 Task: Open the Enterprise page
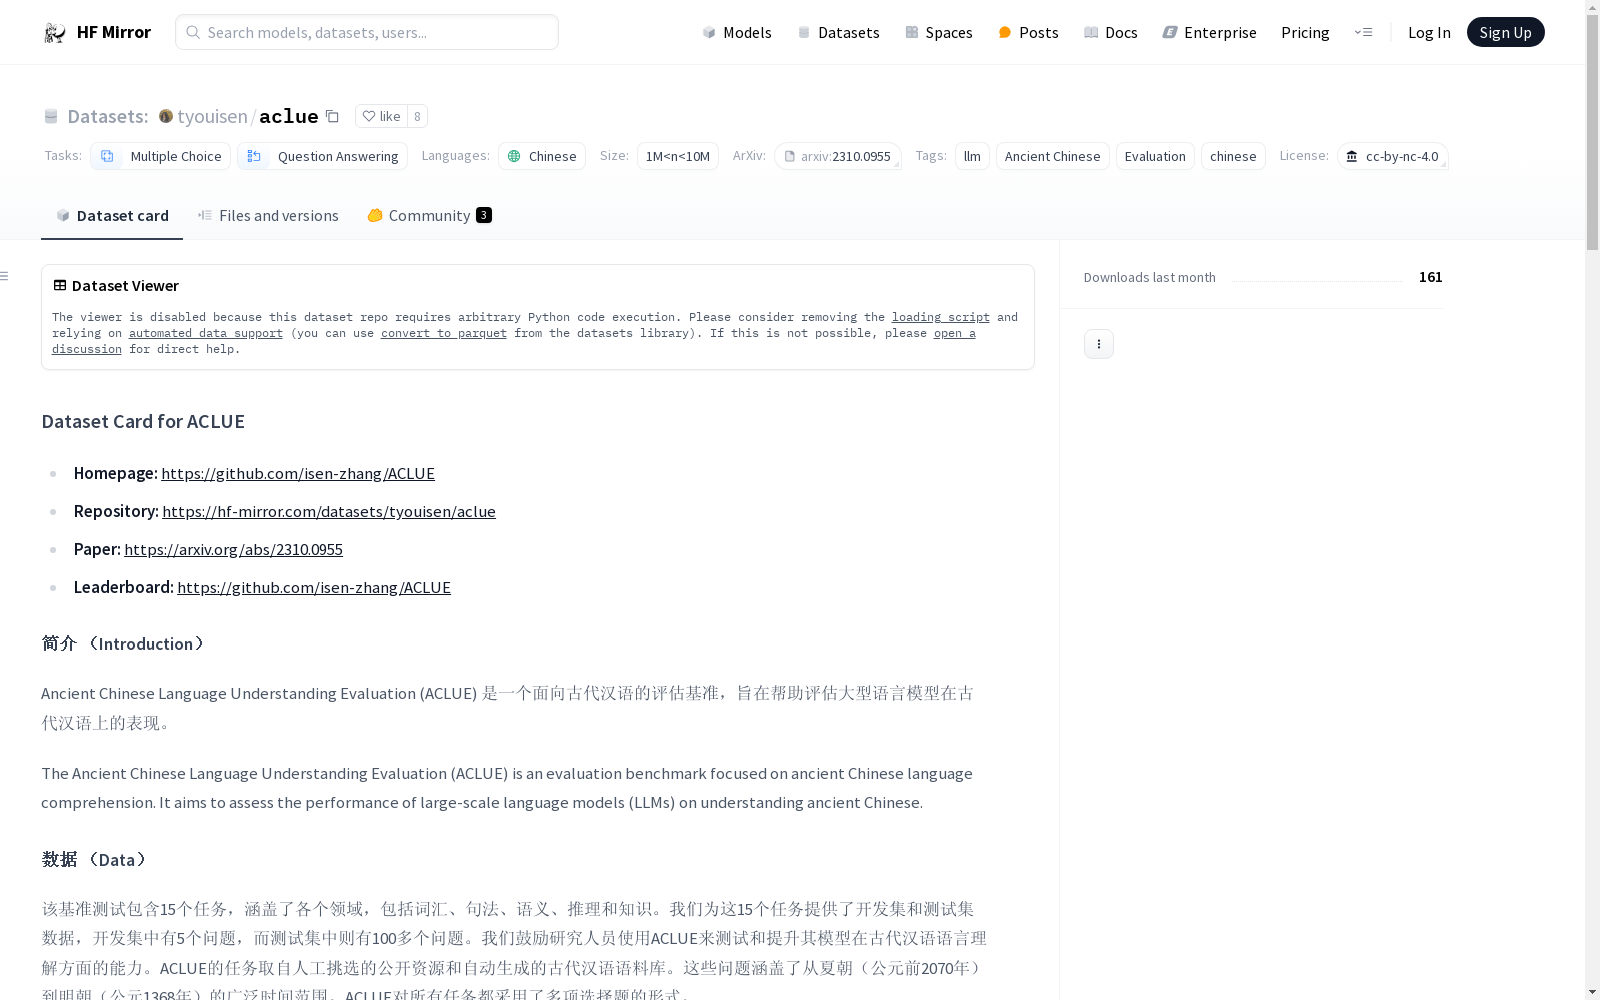click(1209, 32)
